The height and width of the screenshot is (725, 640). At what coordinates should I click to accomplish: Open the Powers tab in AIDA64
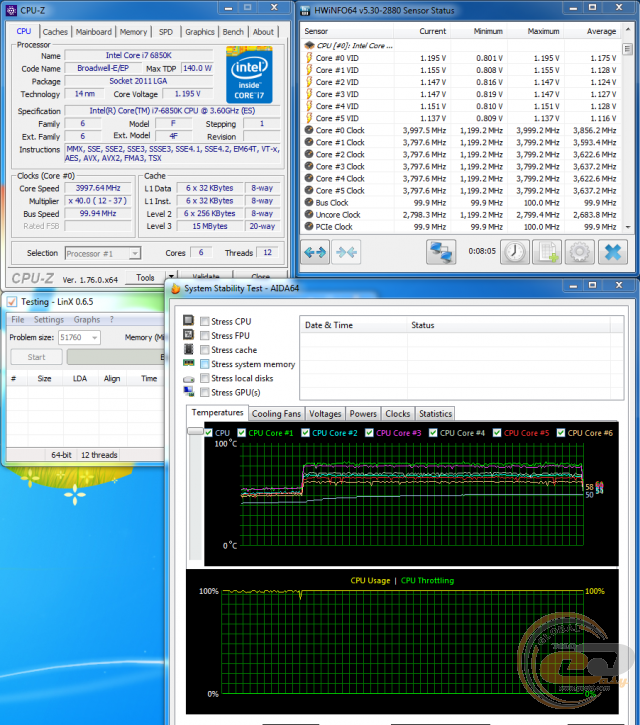point(363,414)
